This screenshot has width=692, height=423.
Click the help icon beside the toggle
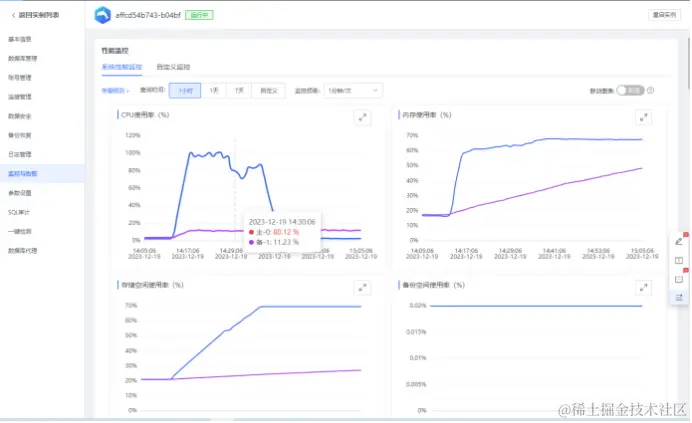pyautogui.click(x=651, y=91)
